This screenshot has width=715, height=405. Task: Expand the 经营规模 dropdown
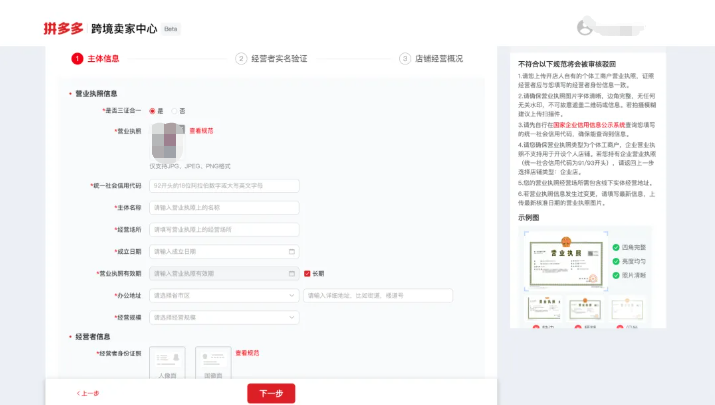tap(224, 317)
